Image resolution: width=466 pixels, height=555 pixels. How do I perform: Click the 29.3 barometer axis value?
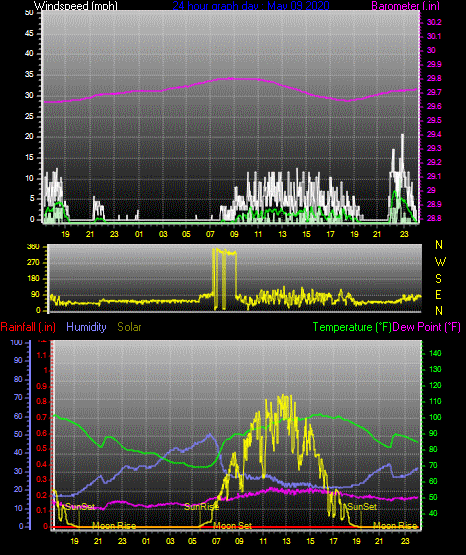(434, 148)
